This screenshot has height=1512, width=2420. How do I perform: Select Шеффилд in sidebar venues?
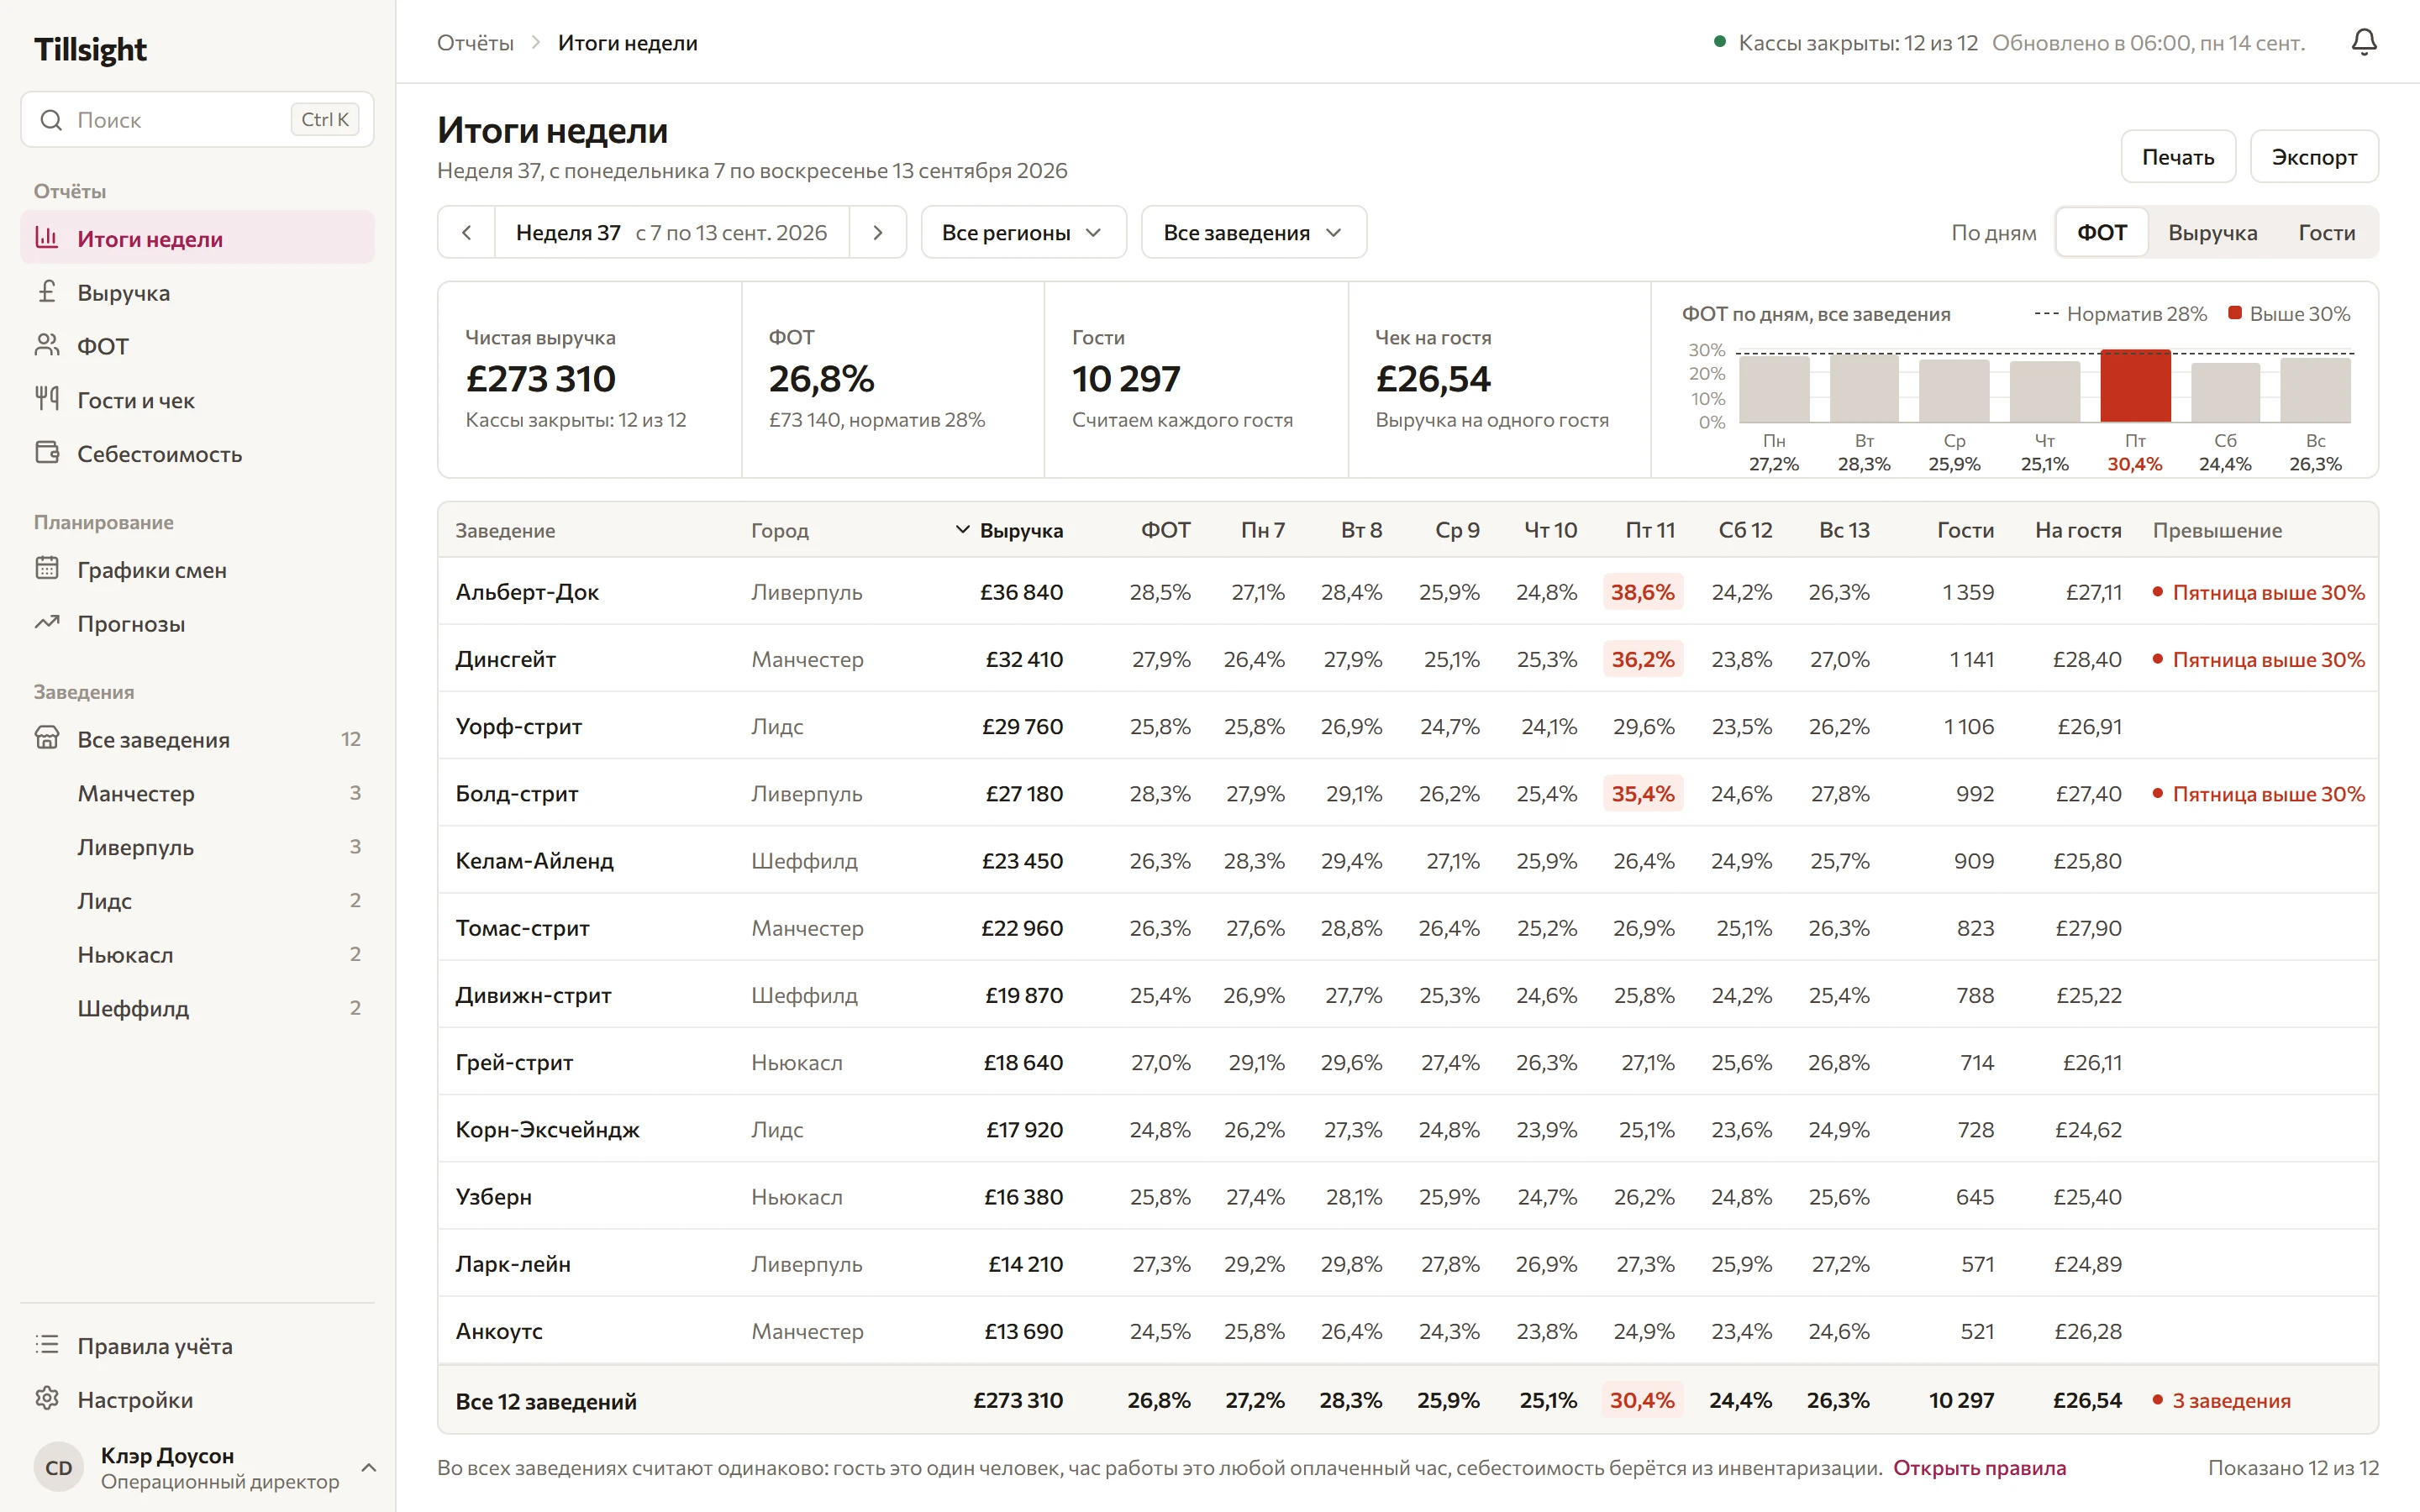click(x=197, y=1008)
